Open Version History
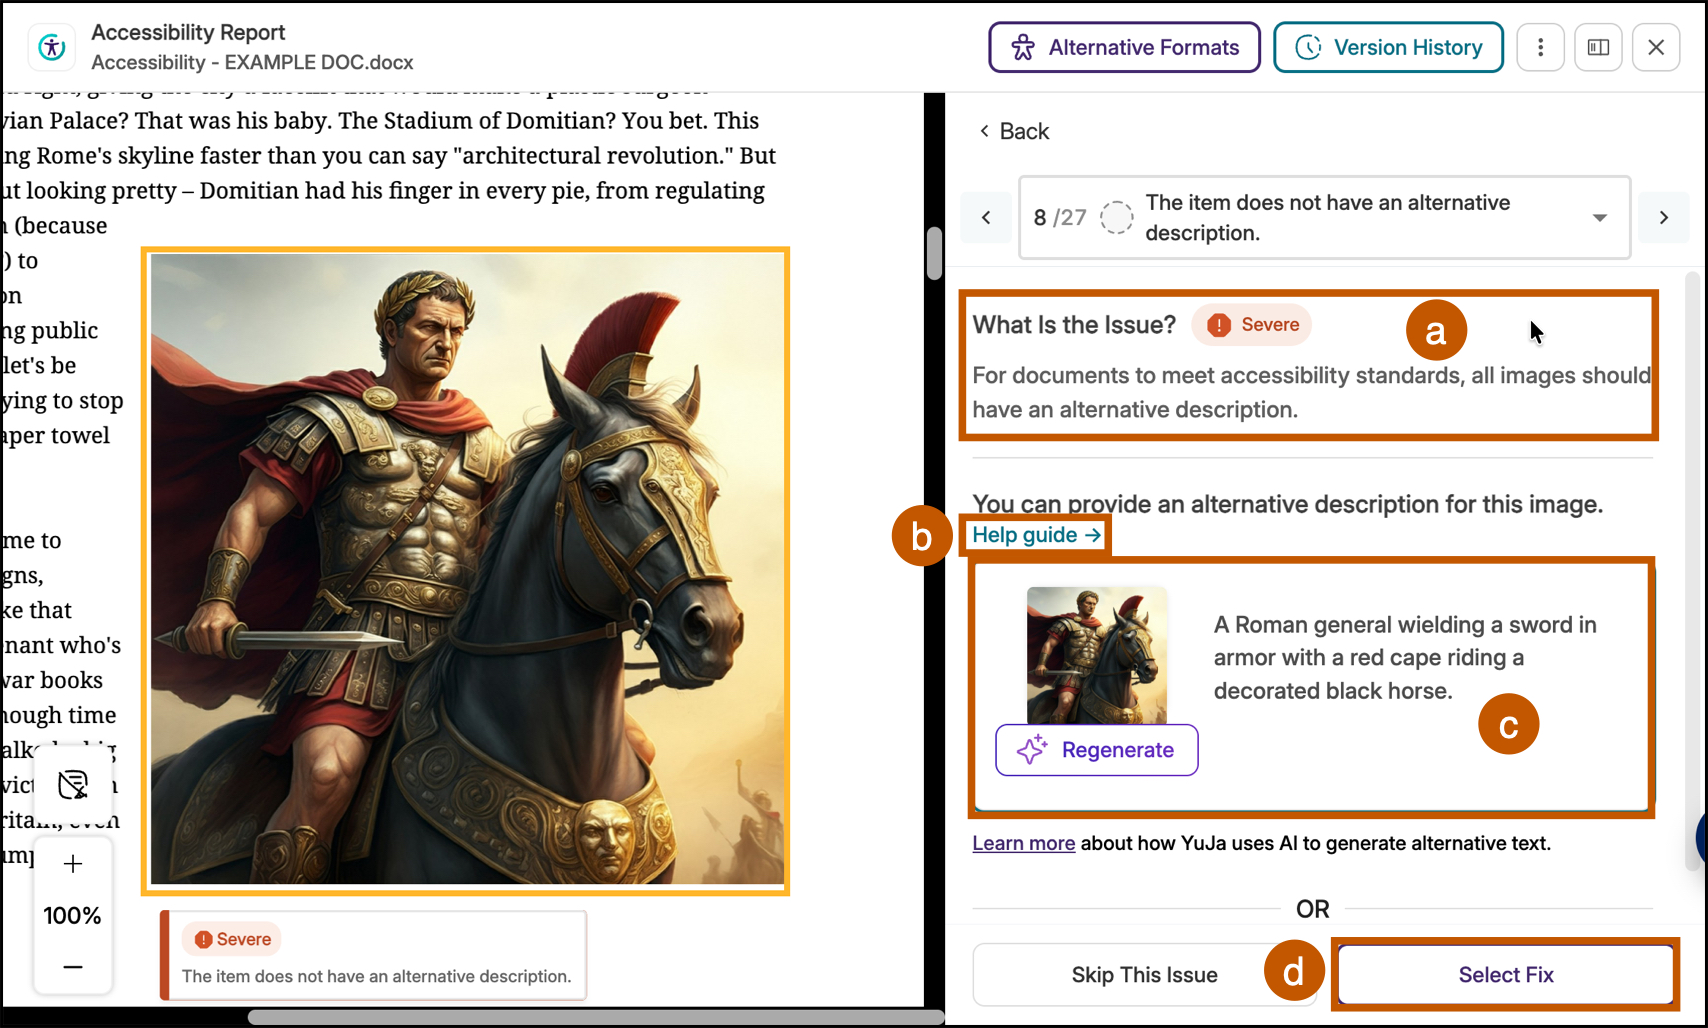Image resolution: width=1708 pixels, height=1028 pixels. click(1388, 47)
